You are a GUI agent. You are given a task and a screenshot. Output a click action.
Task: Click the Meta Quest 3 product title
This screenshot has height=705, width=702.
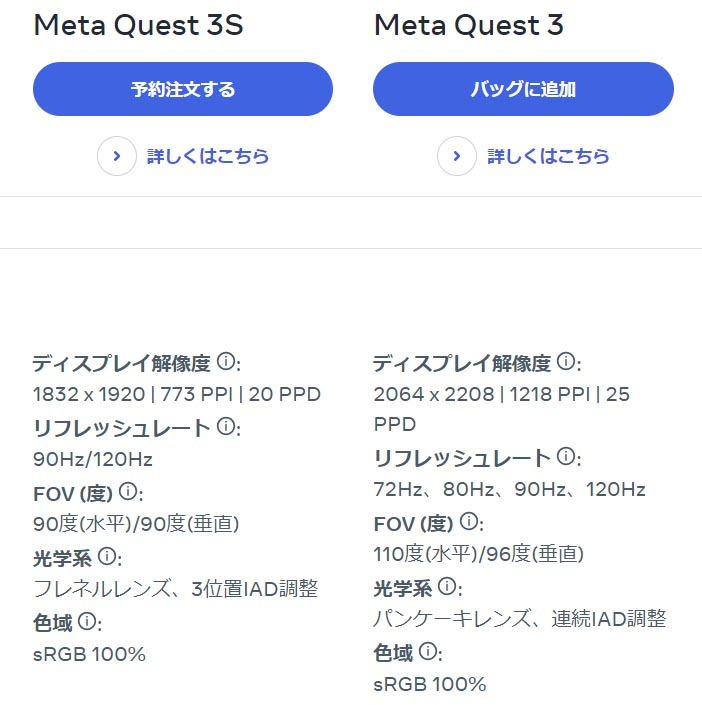468,25
